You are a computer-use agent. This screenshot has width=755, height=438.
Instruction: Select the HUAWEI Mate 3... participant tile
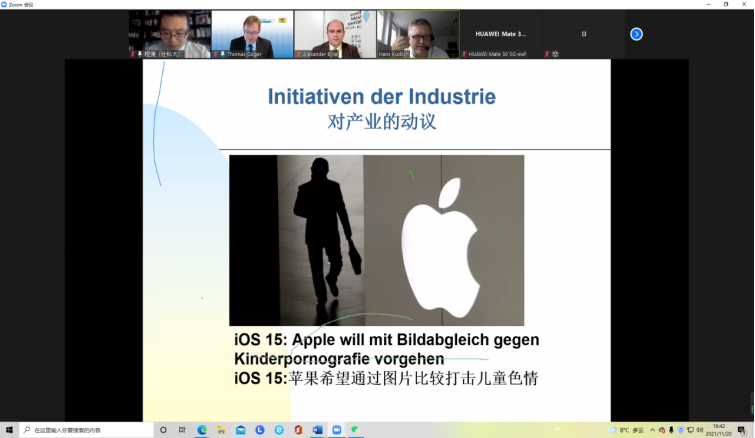pos(501,34)
